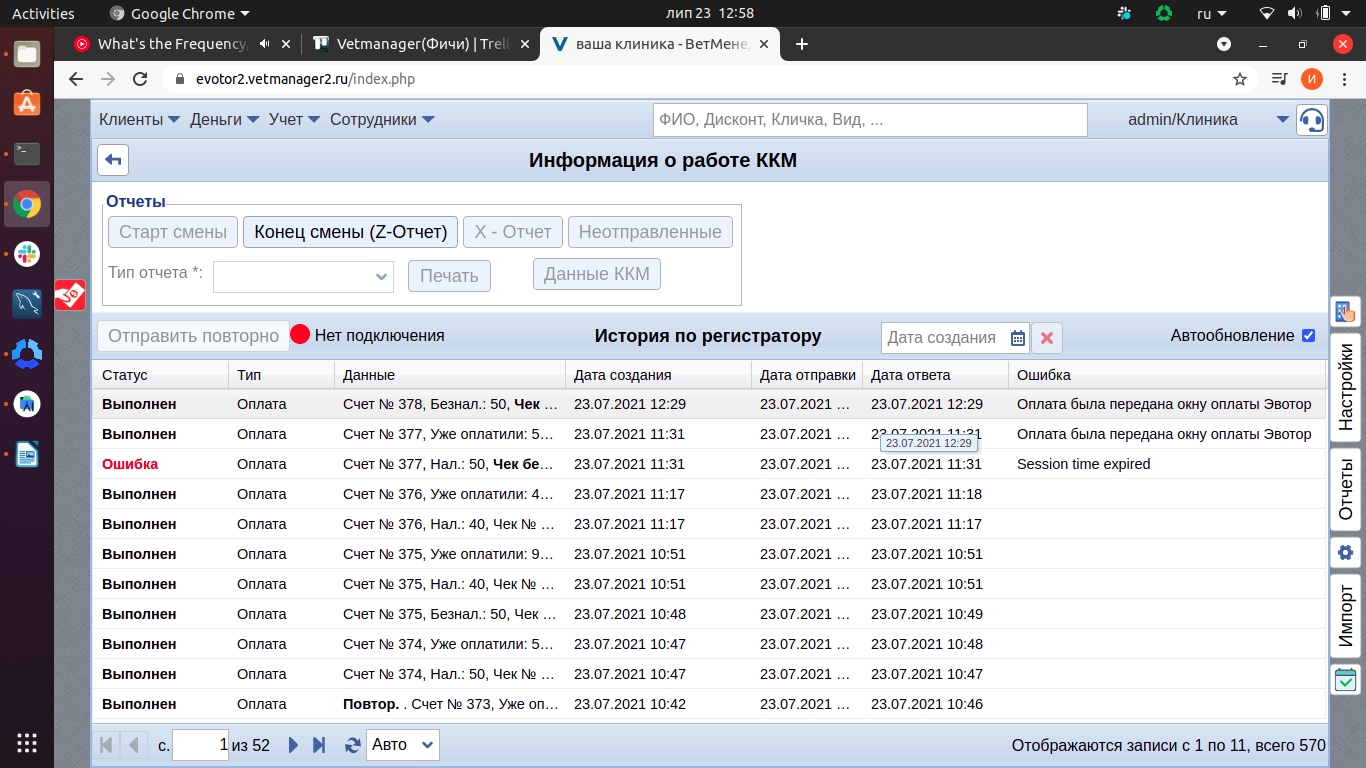
Task: Click the calendar date picker icon
Action: pos(1017,338)
